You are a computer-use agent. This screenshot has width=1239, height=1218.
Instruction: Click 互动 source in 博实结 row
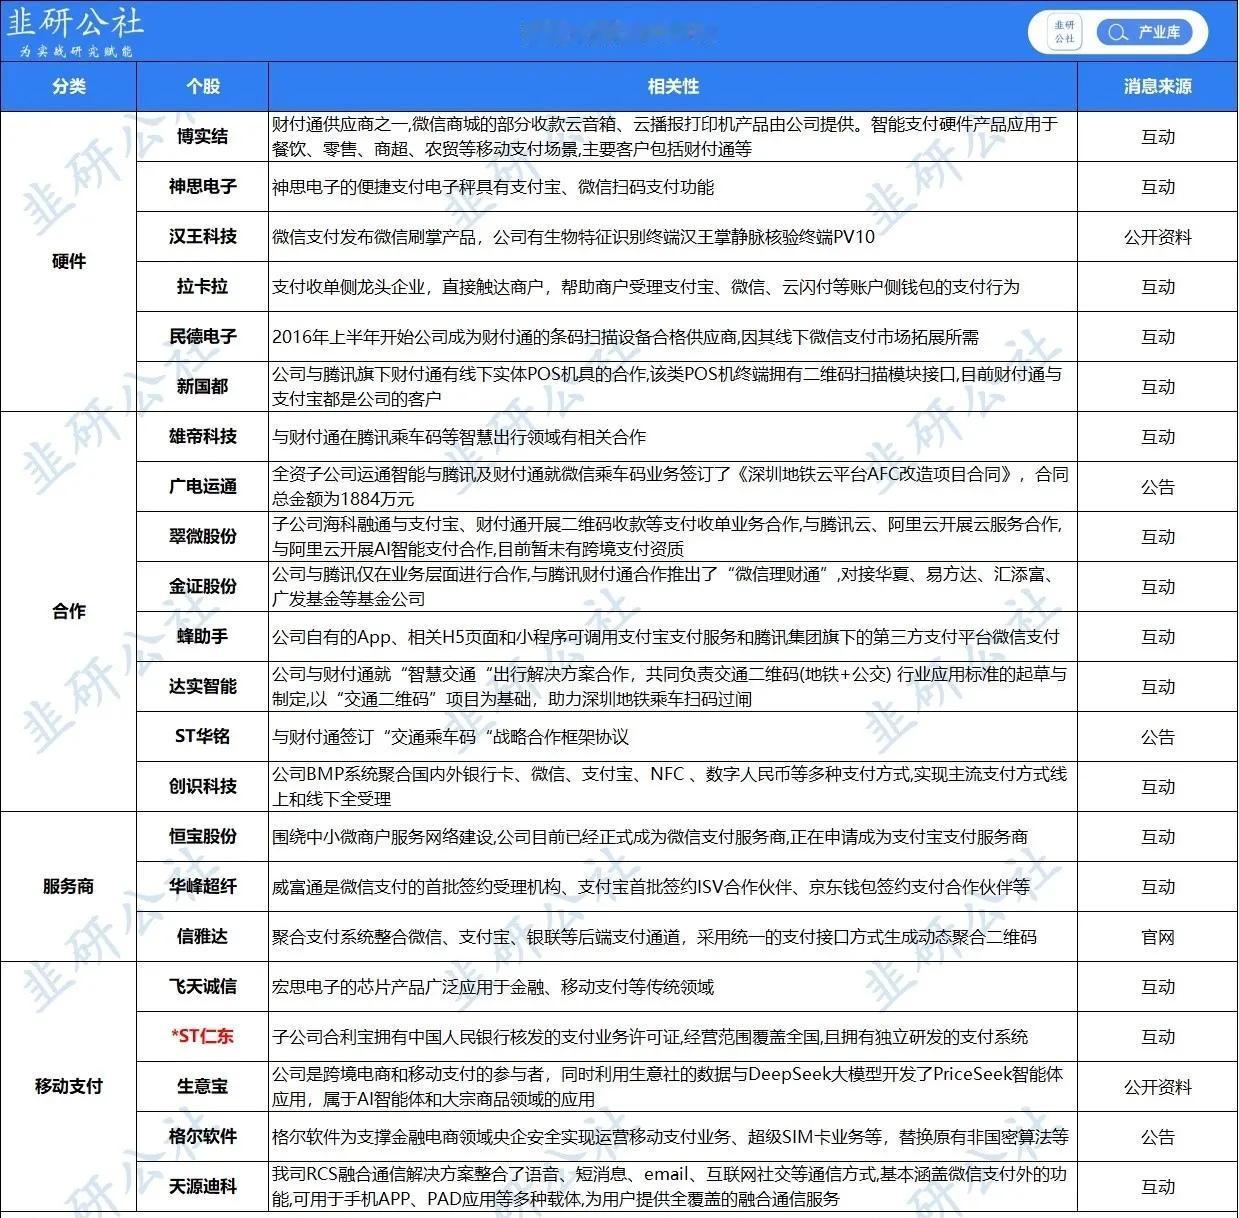[1158, 137]
